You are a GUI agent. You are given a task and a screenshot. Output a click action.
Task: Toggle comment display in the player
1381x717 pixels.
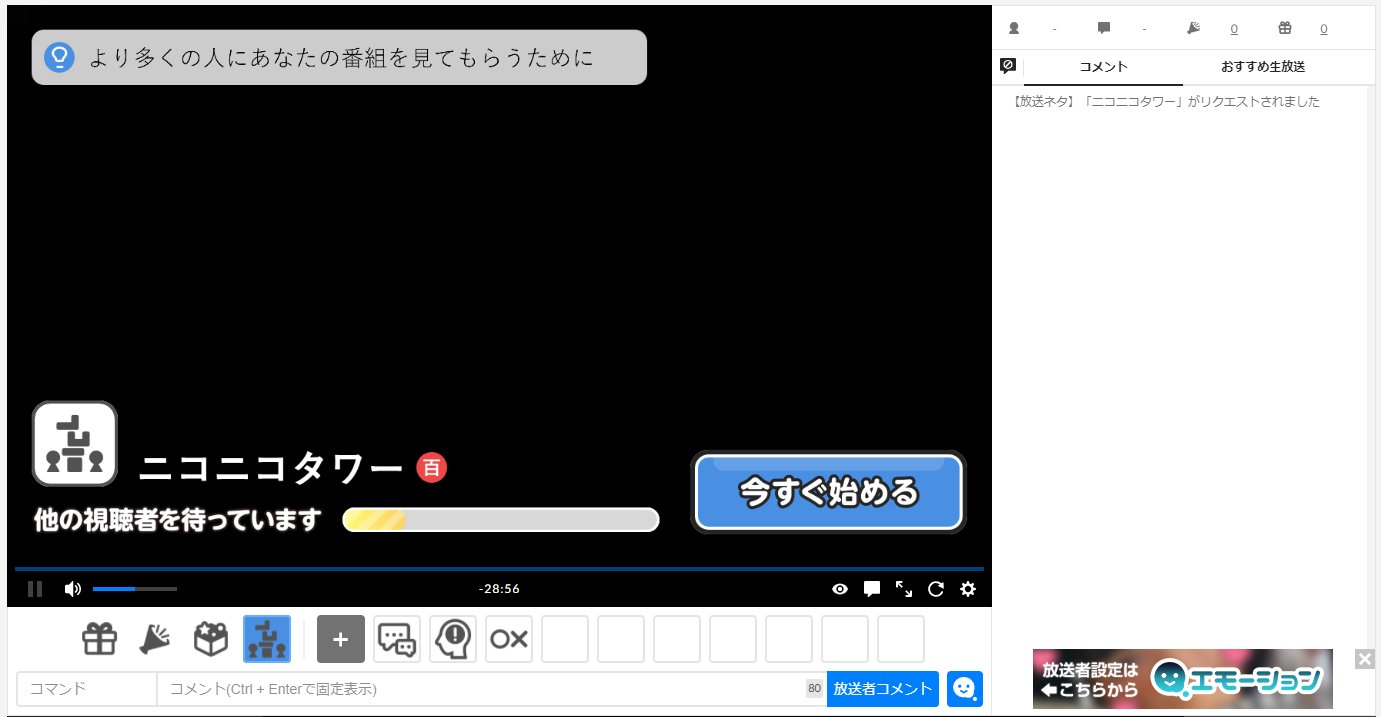pos(872,589)
